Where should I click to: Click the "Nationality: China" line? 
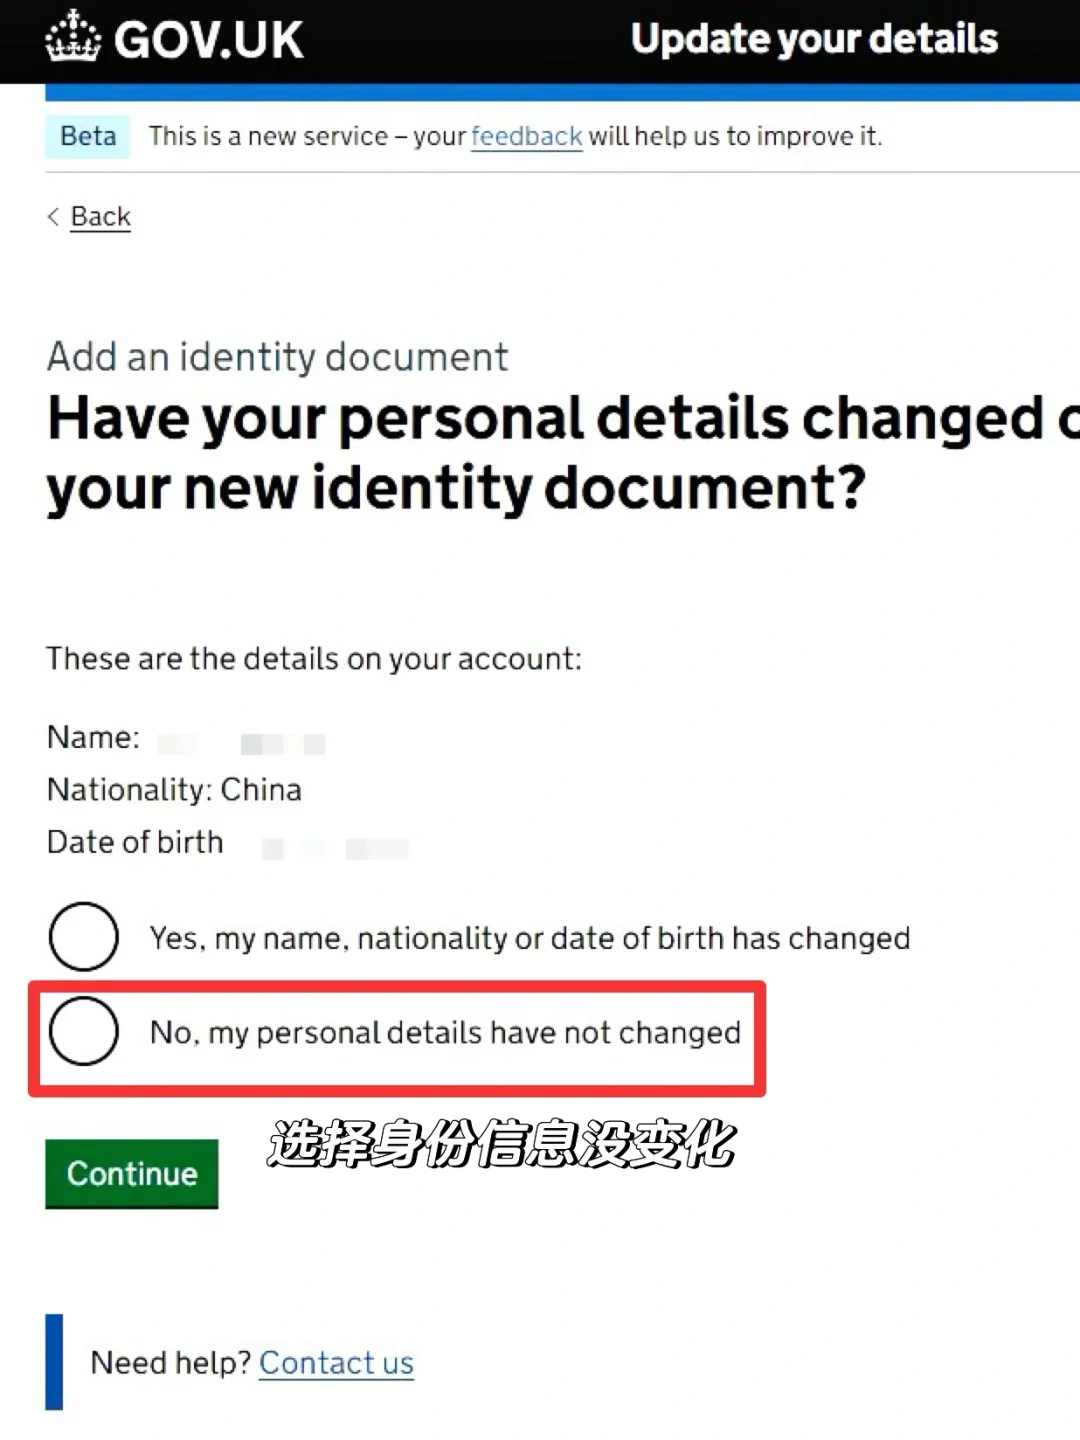pos(174,790)
